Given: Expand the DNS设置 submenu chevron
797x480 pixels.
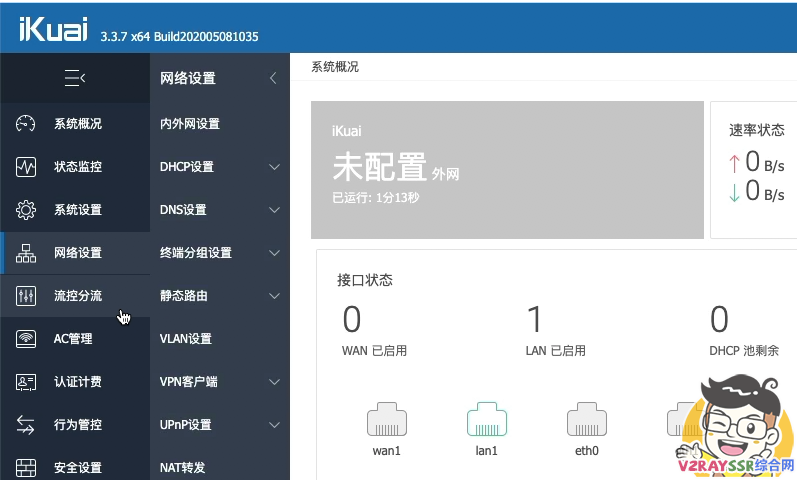Looking at the screenshot, I should pyautogui.click(x=274, y=210).
